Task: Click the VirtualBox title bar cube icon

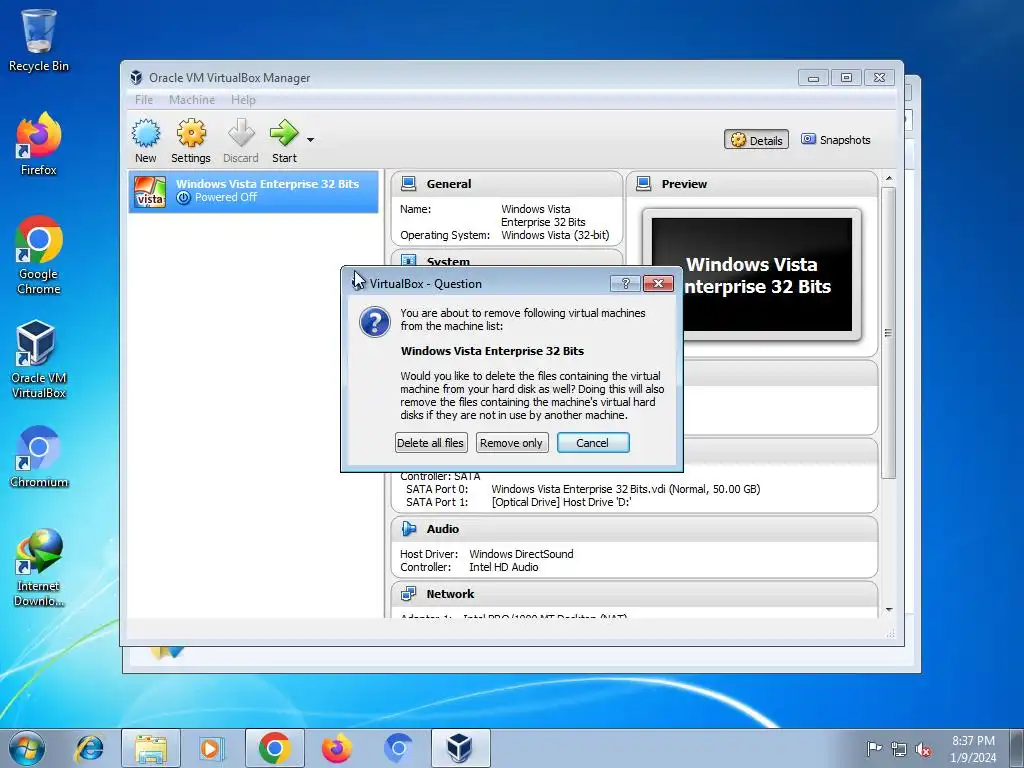Action: click(136, 78)
